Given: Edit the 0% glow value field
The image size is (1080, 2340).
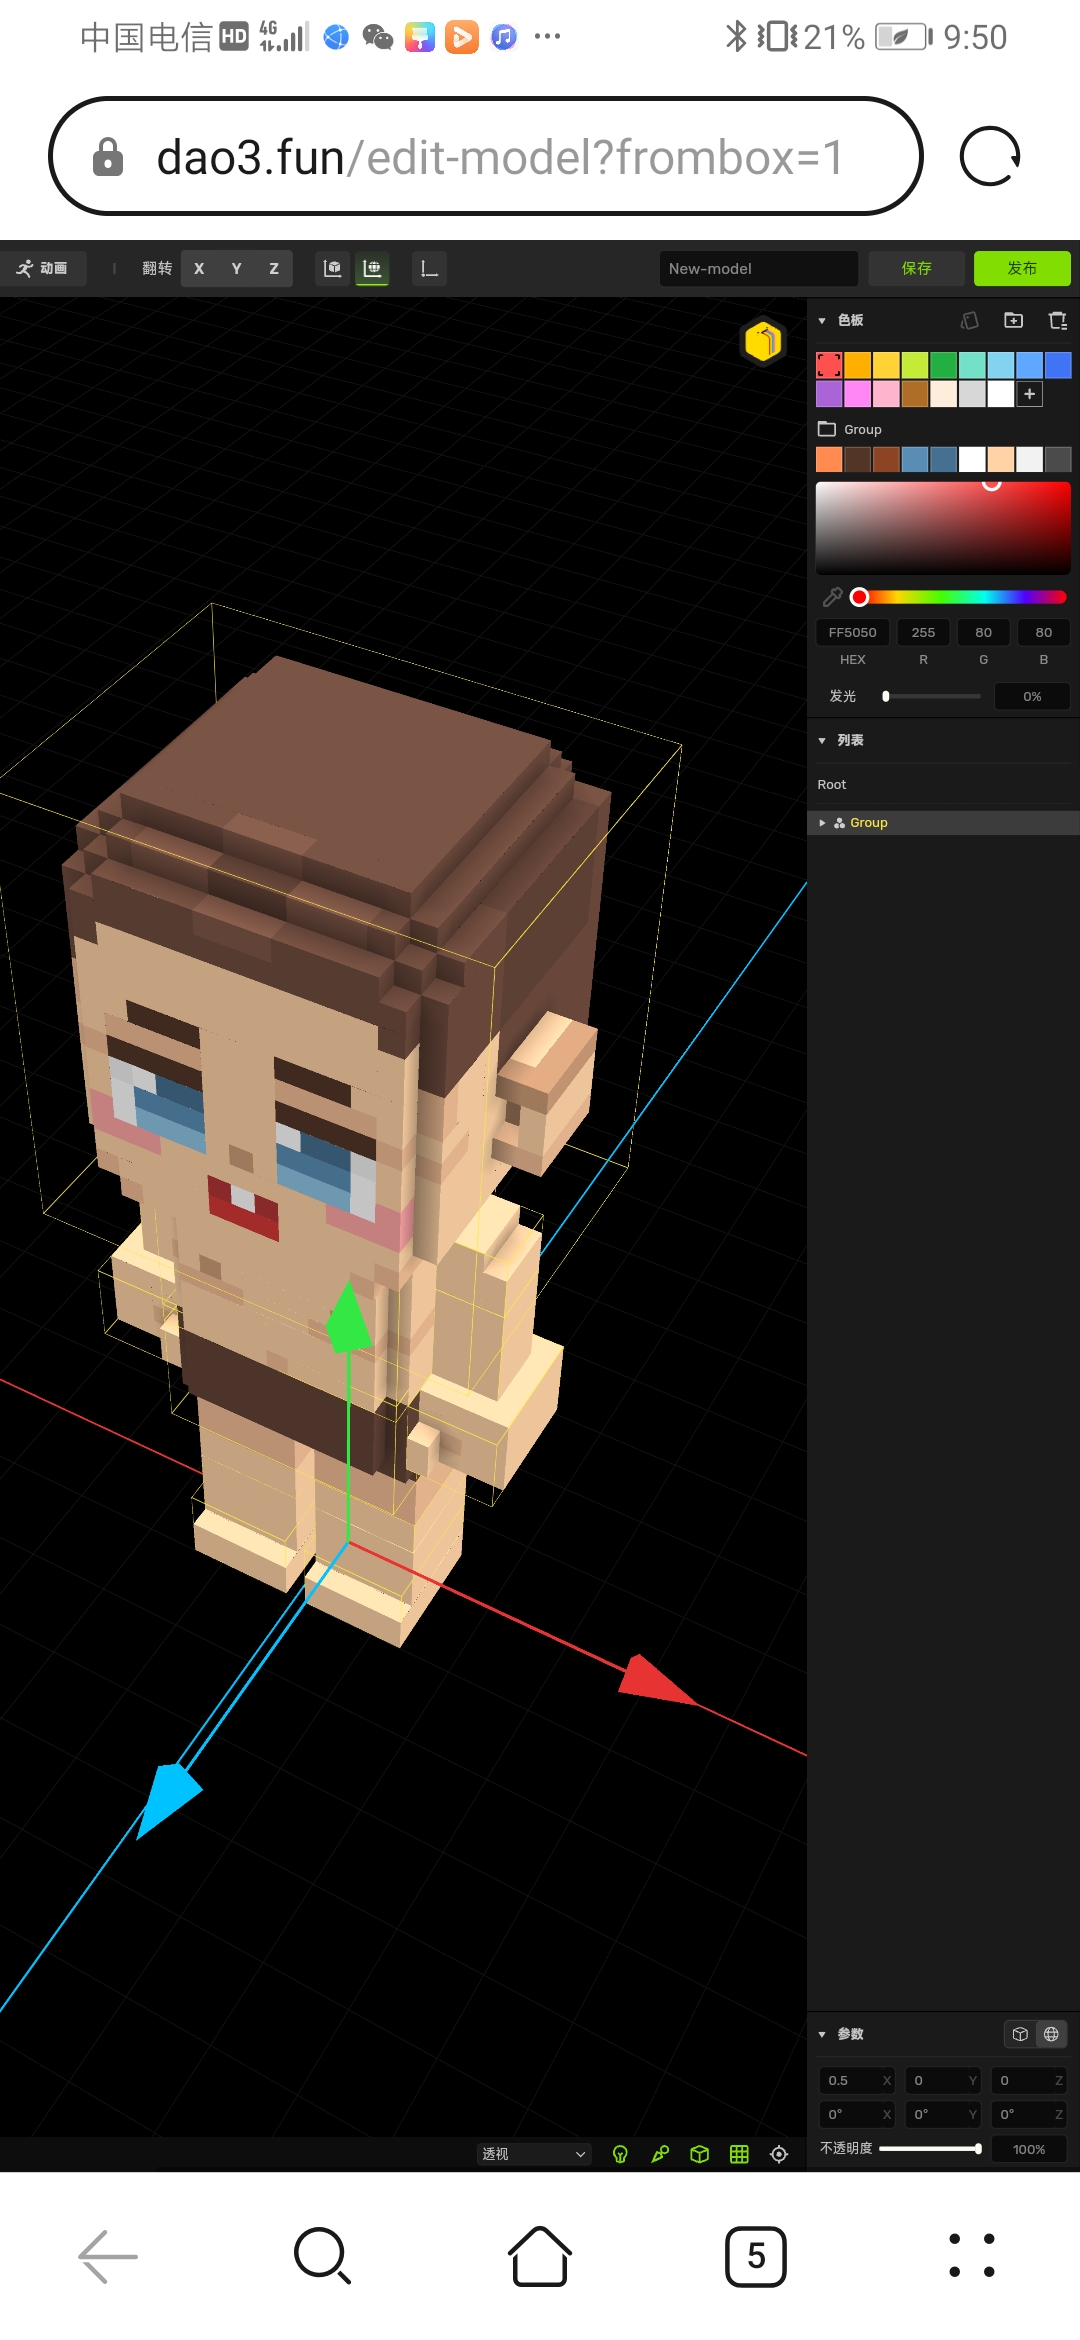Looking at the screenshot, I should coord(1032,696).
